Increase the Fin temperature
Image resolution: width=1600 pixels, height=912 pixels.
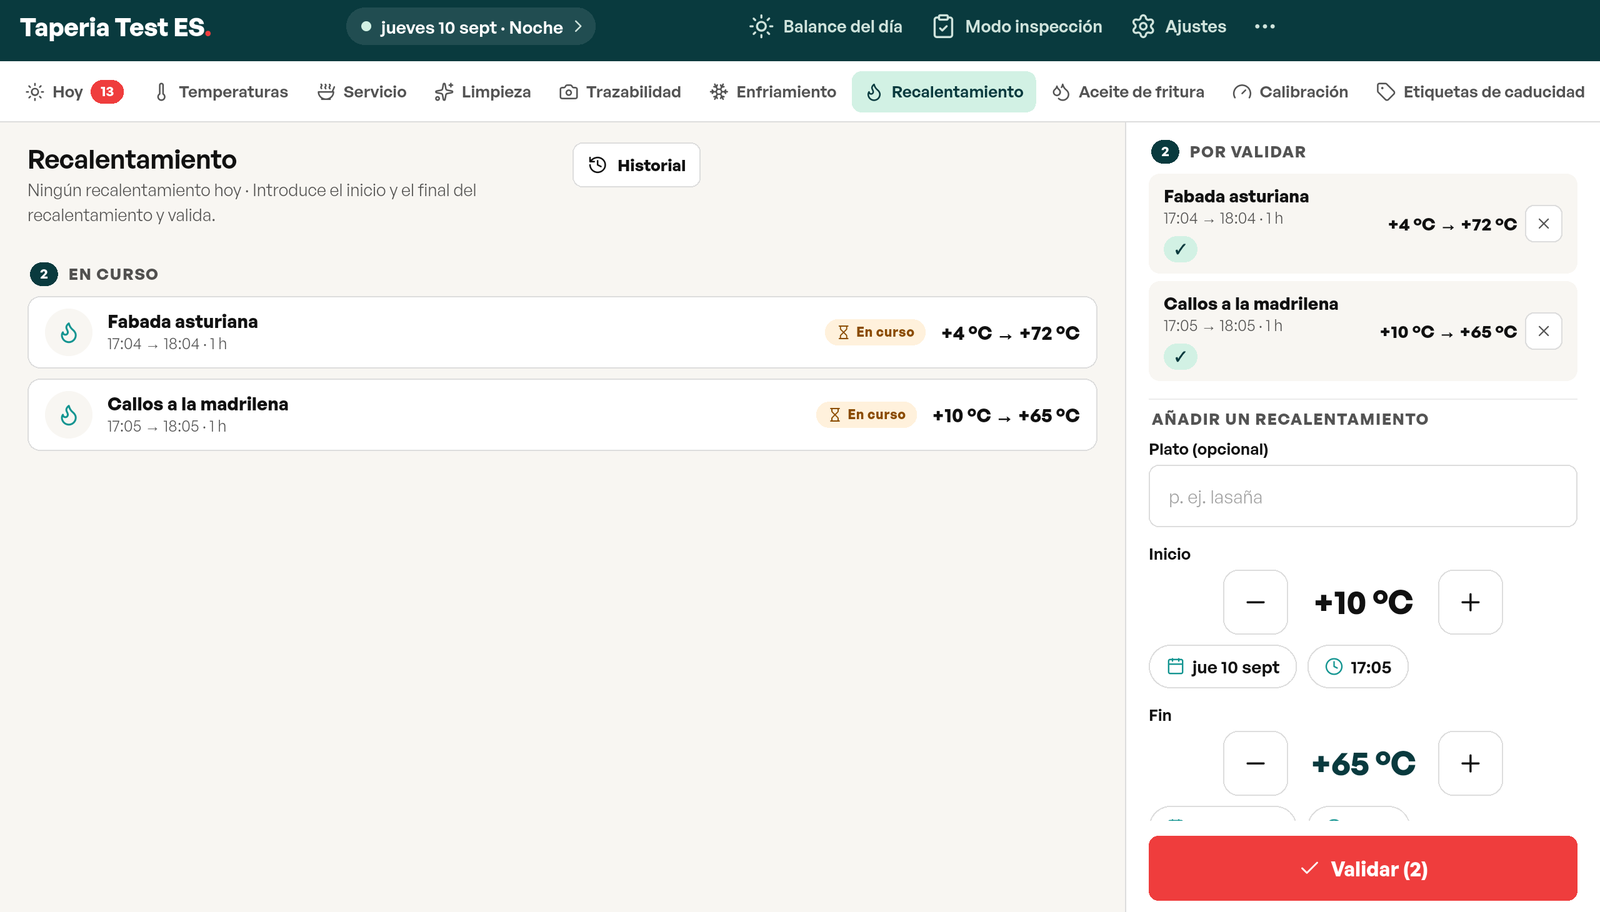click(x=1470, y=763)
